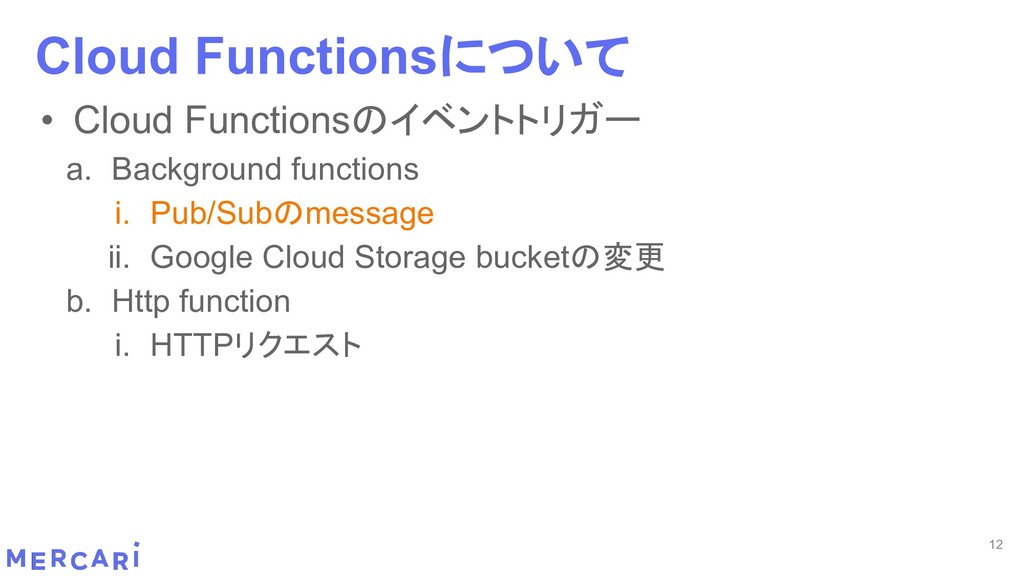This screenshot has width=1024, height=576.
Task: Select the HTTPリクエスト text
Action: pyautogui.click(x=254, y=346)
